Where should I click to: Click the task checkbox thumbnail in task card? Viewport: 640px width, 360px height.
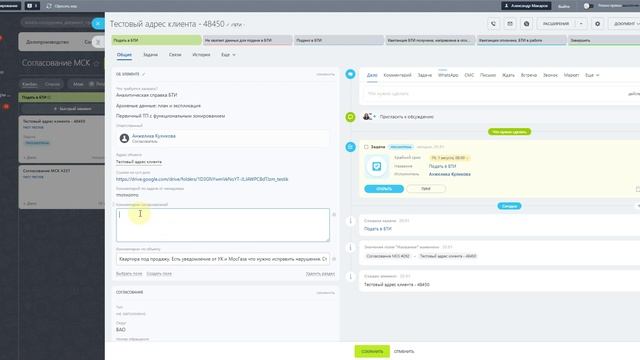376,166
